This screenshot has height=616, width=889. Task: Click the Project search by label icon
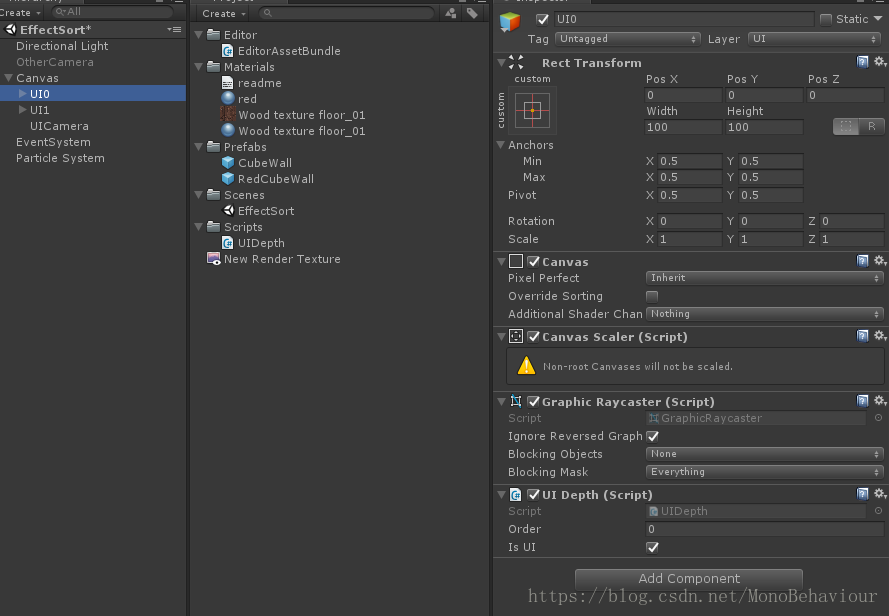472,13
